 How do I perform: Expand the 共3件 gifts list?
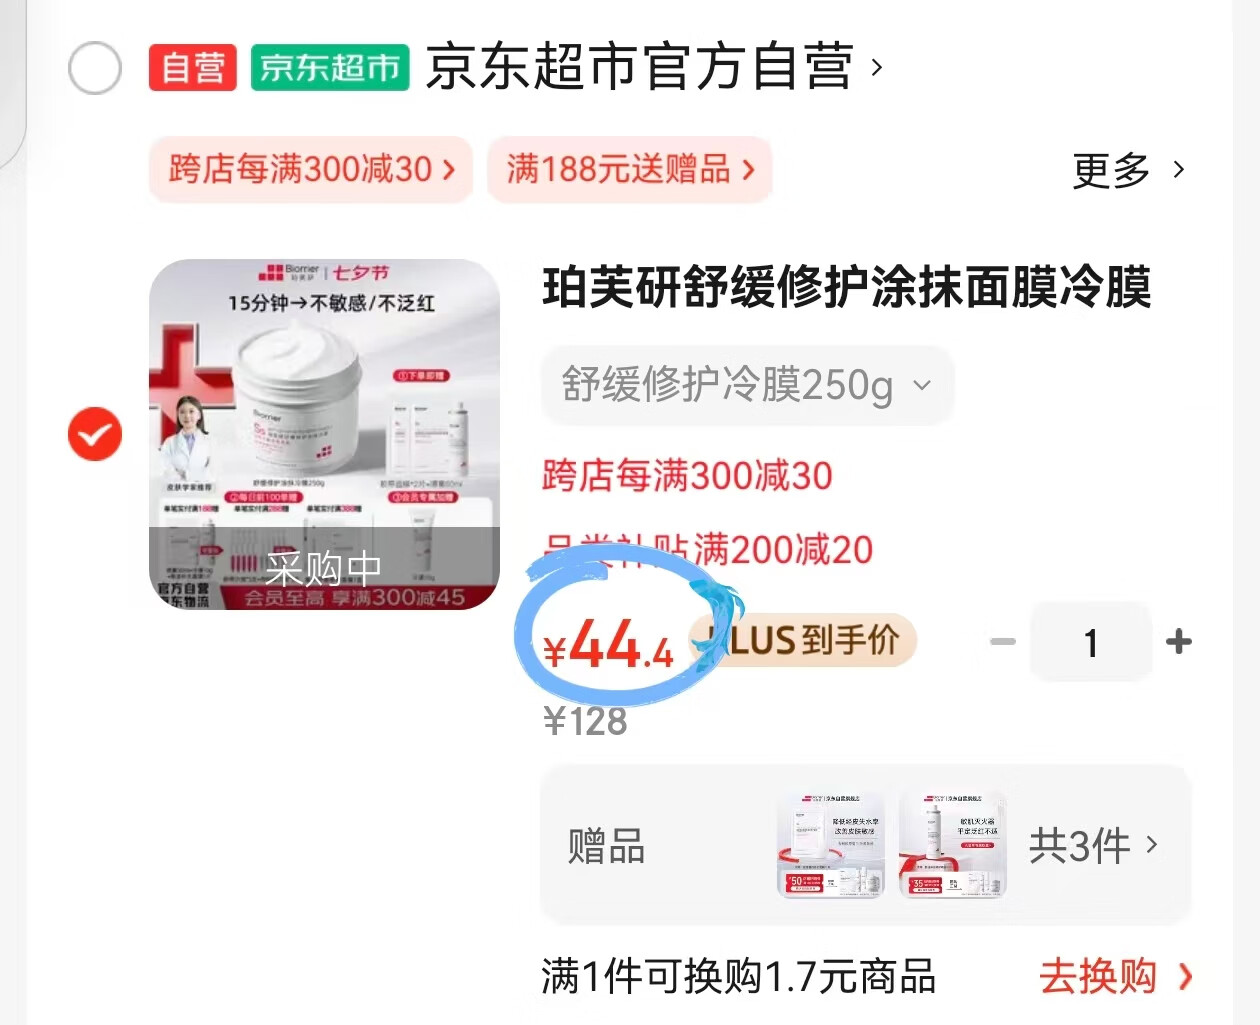1093,846
